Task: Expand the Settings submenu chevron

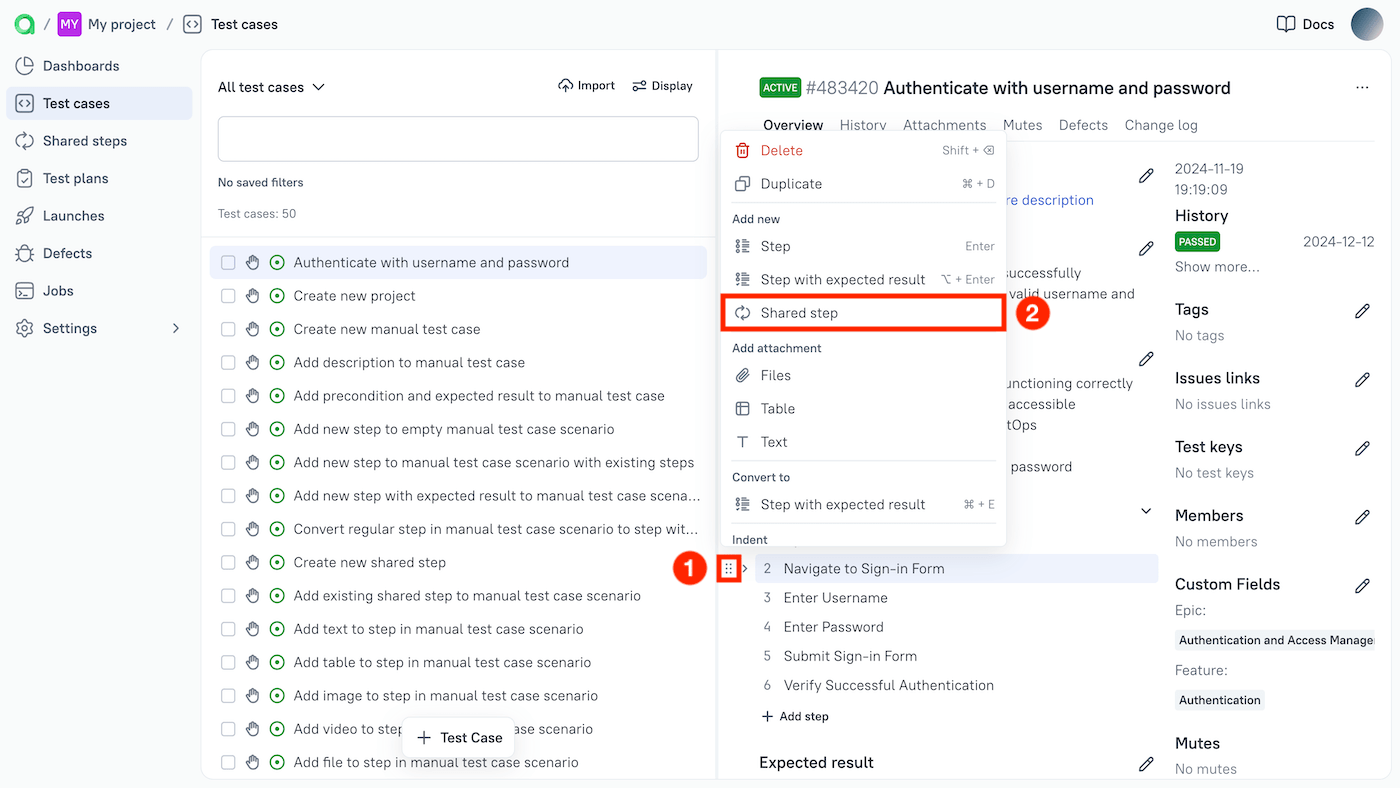Action: (x=176, y=327)
